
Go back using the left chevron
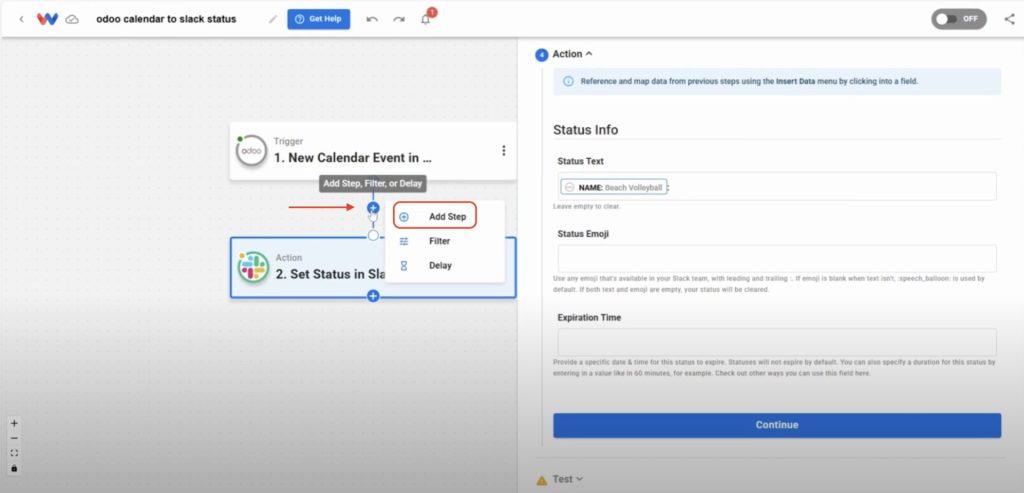coord(22,19)
